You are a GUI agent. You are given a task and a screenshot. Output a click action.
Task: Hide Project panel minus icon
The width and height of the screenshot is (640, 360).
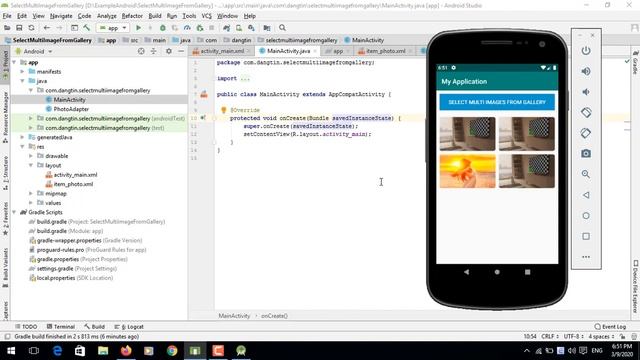point(181,51)
